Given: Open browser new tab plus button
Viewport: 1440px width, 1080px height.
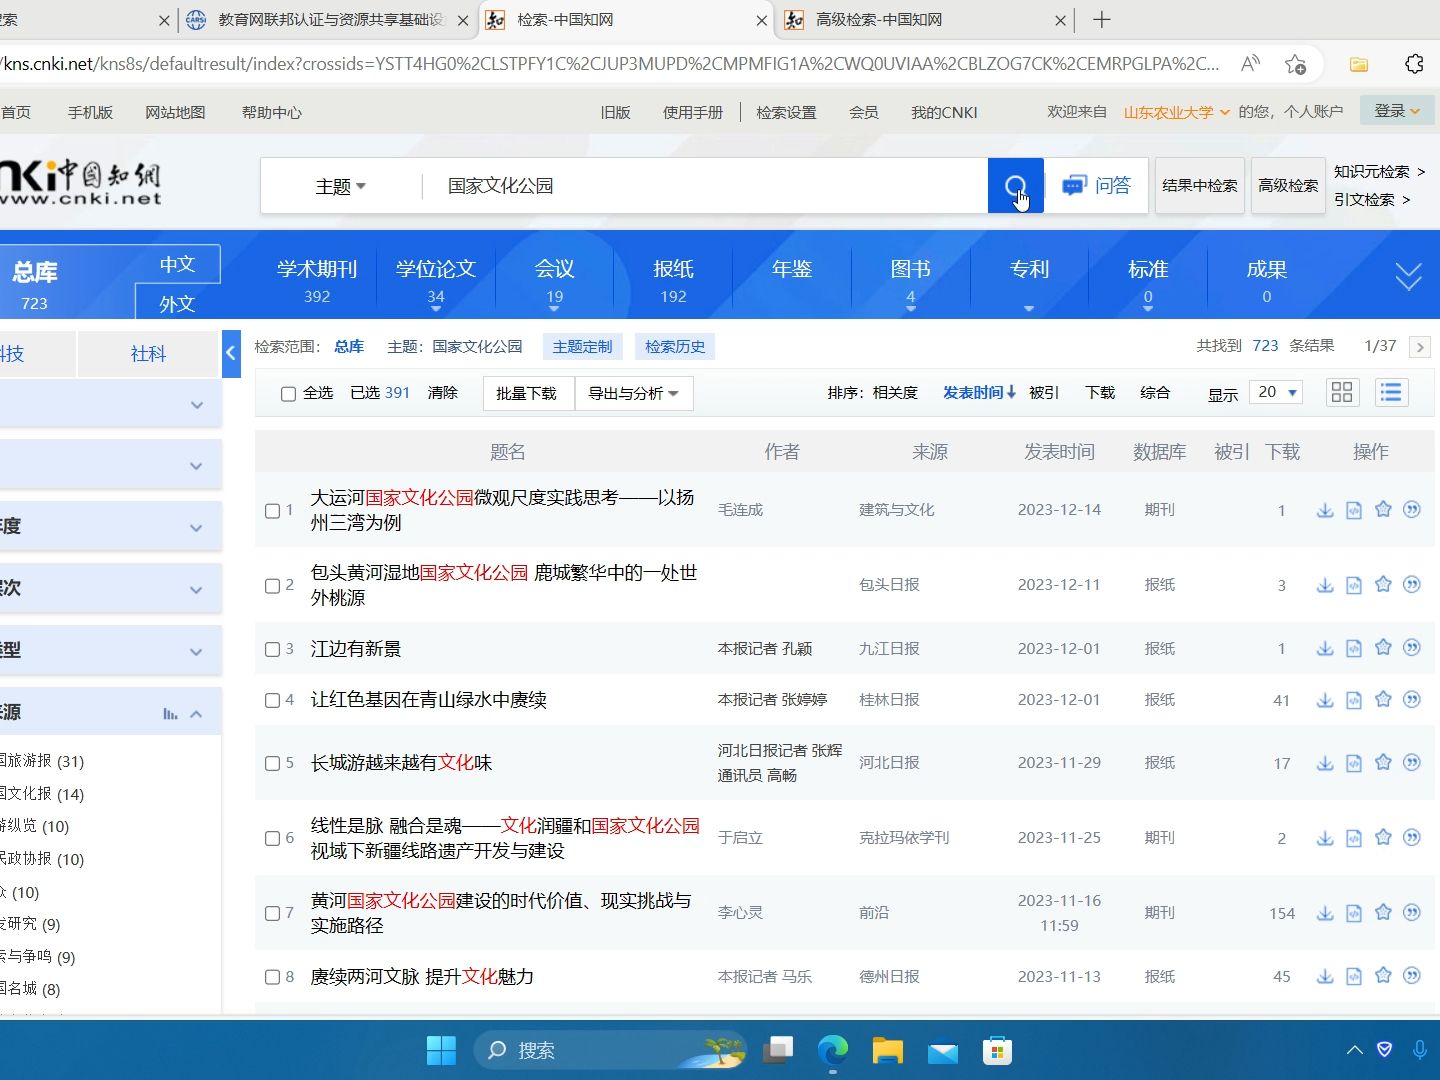Looking at the screenshot, I should click(x=1102, y=19).
